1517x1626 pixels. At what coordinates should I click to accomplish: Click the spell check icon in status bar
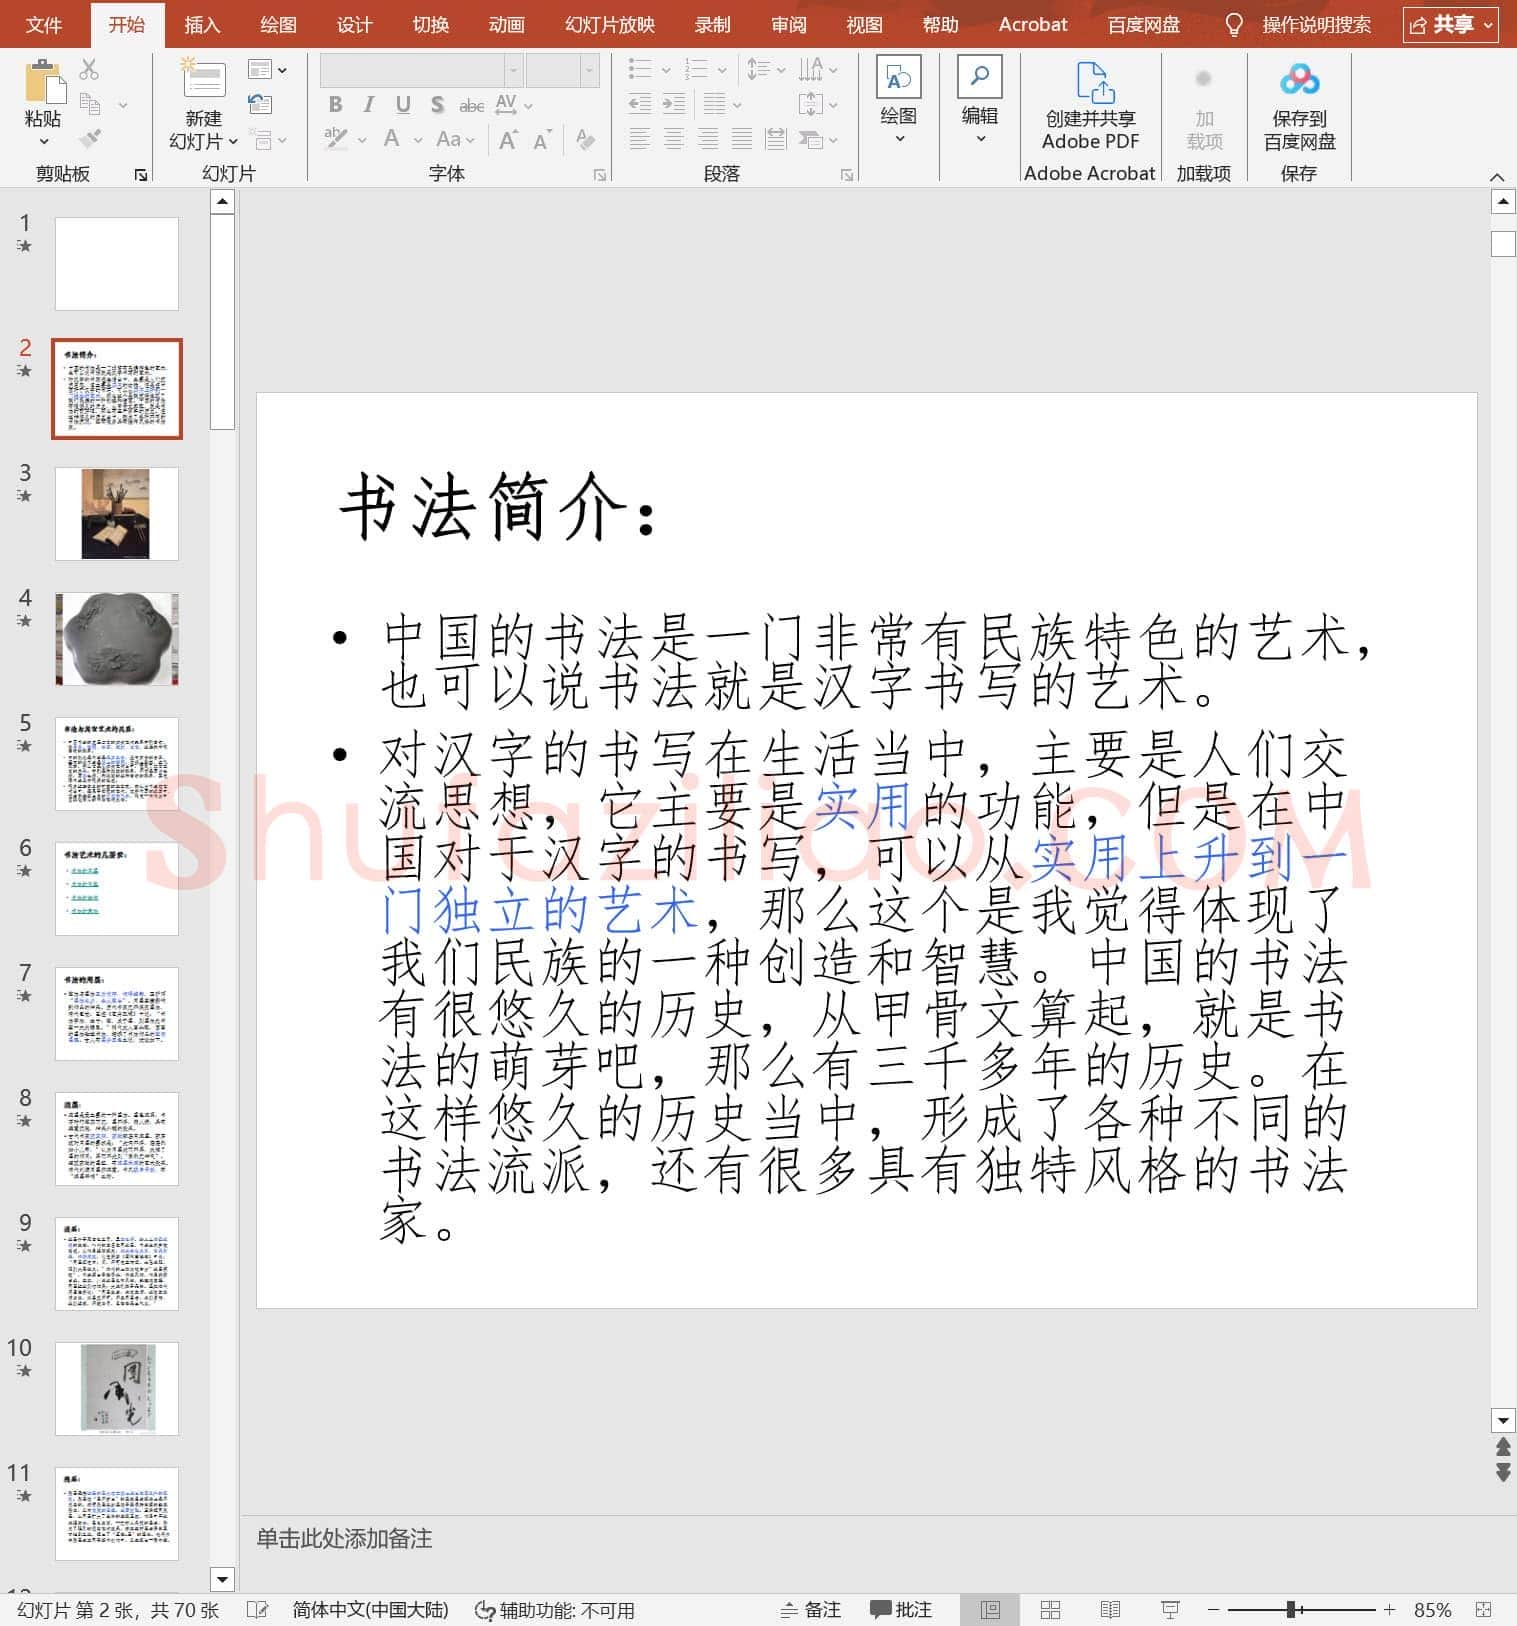pyautogui.click(x=257, y=1610)
